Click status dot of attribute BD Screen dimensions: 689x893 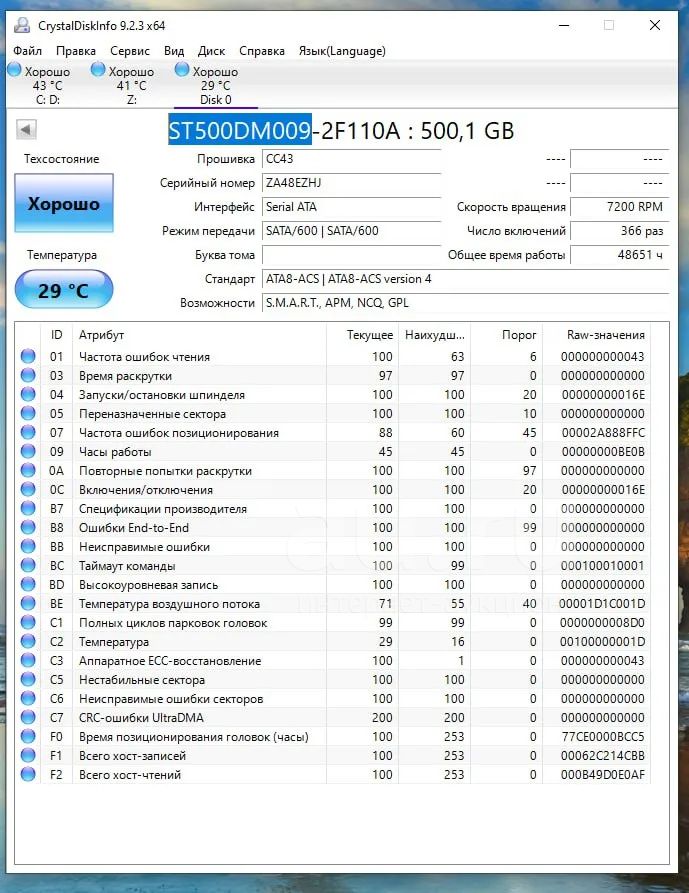[28, 584]
